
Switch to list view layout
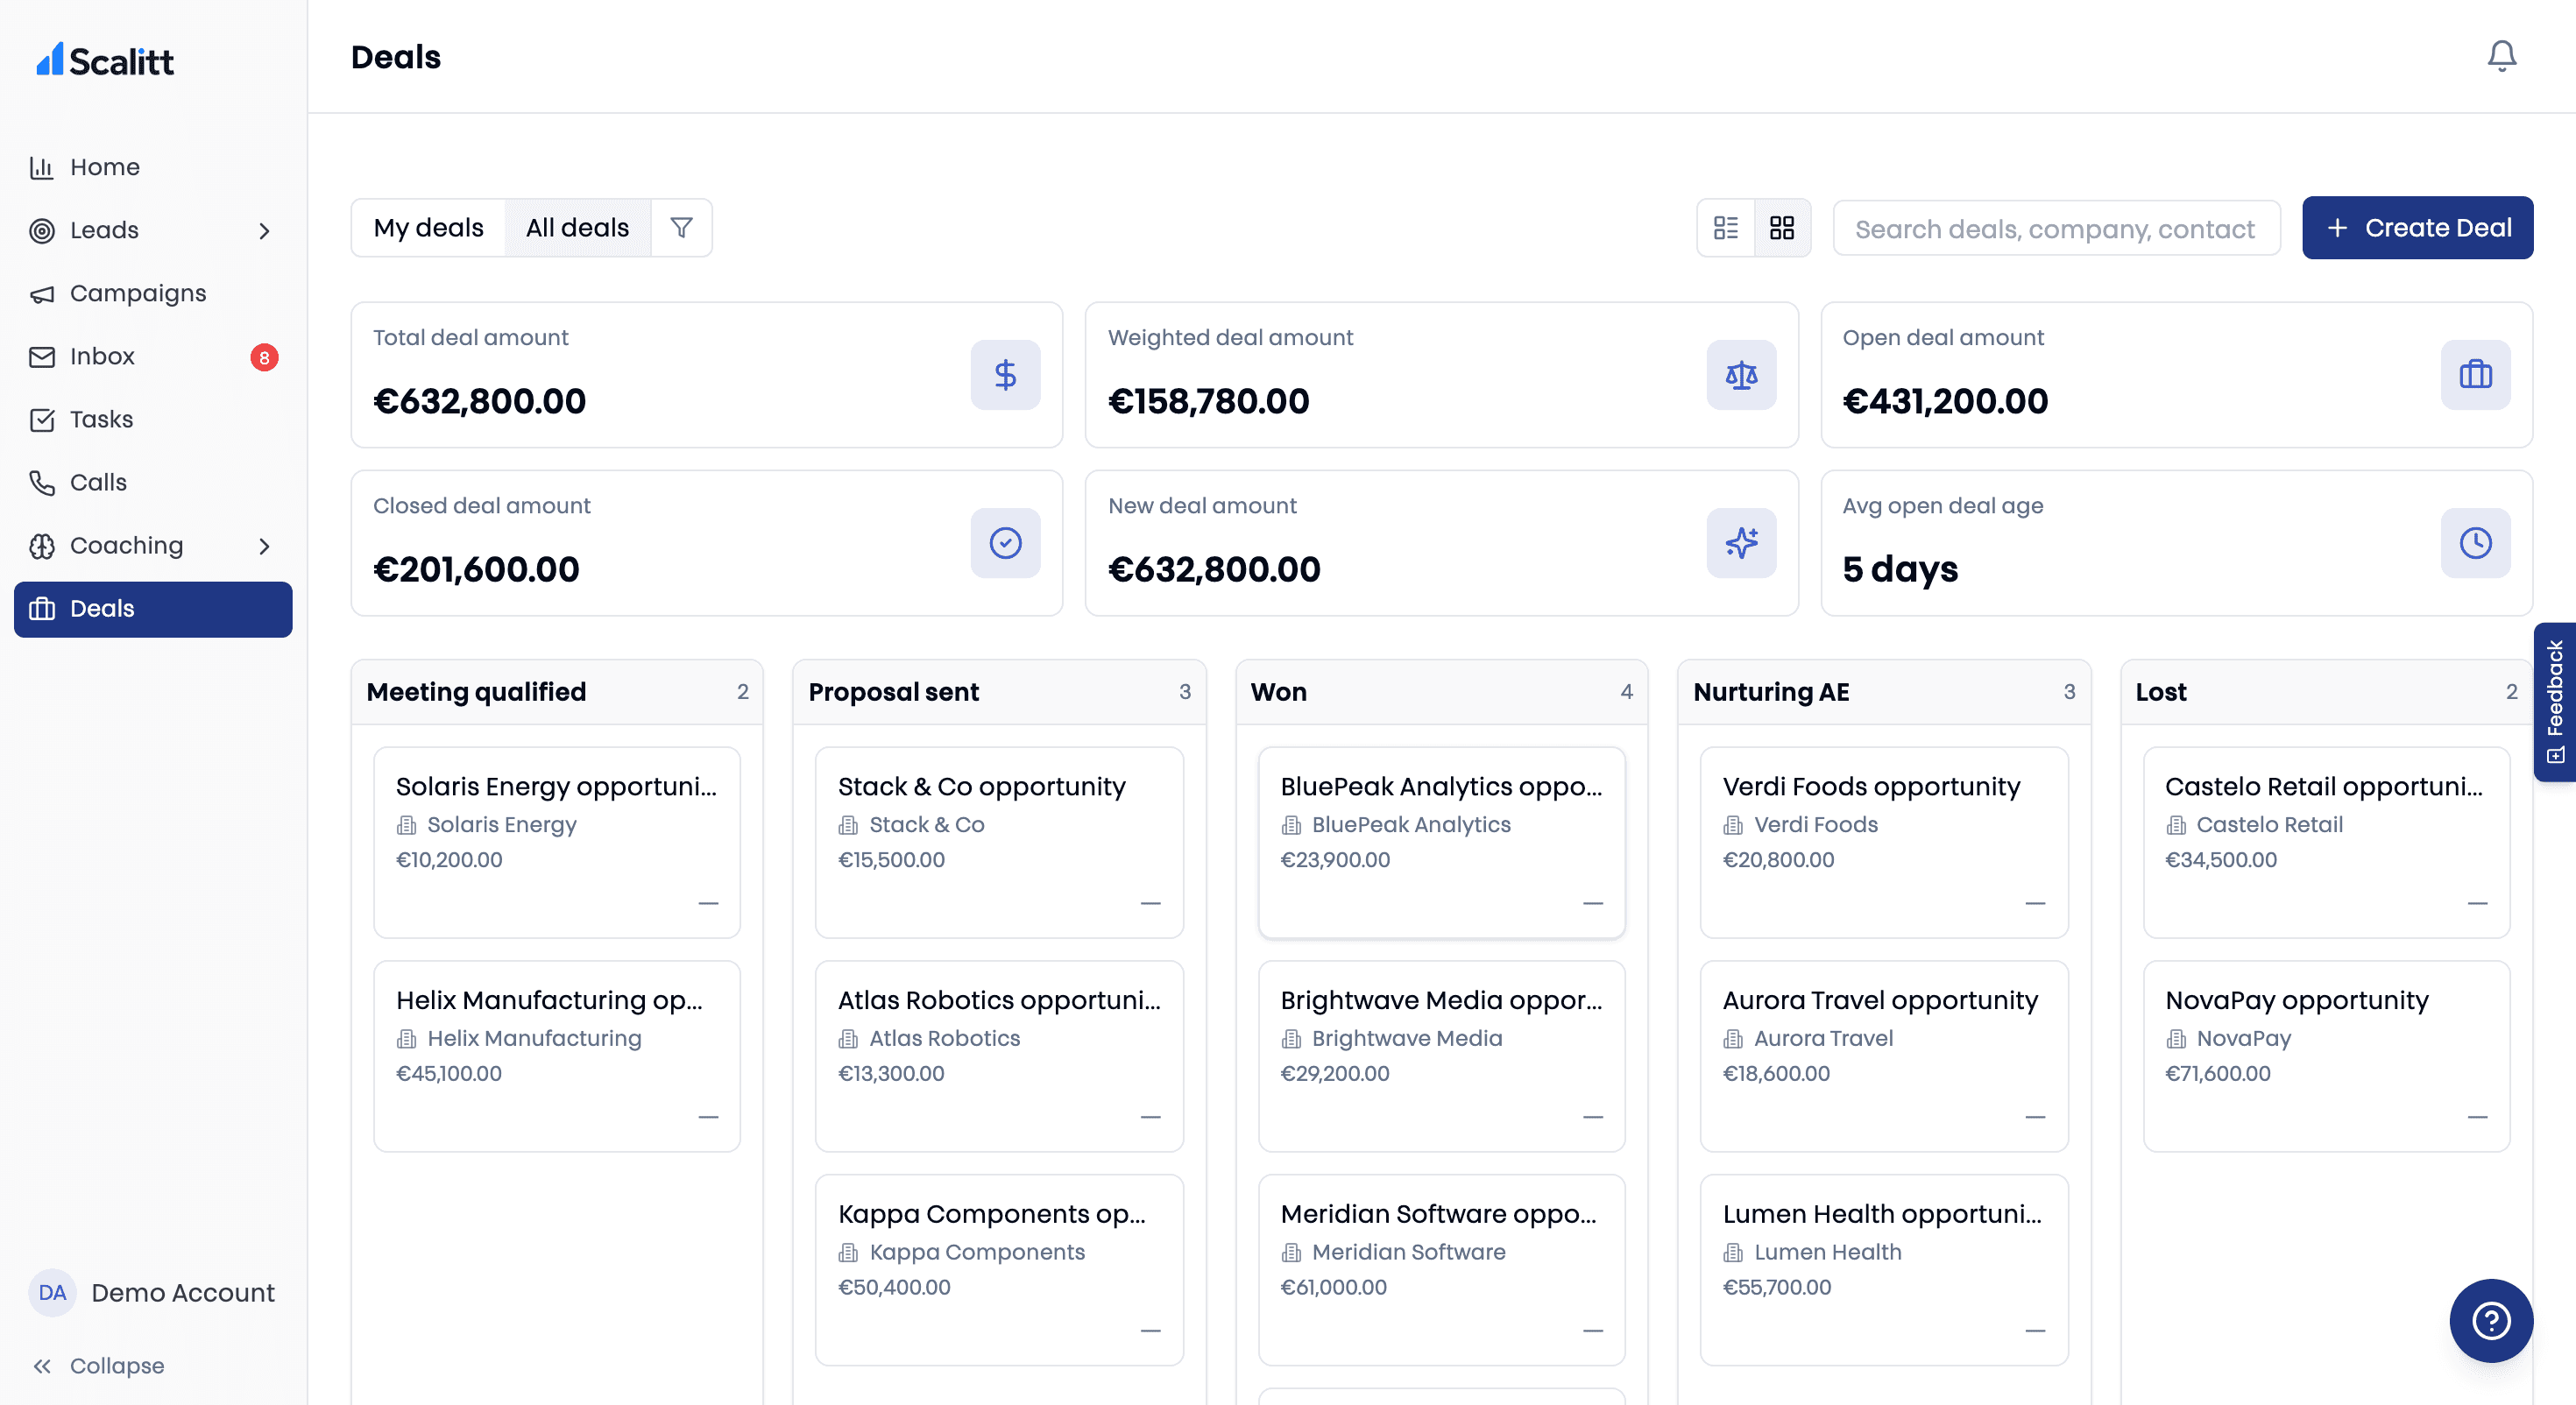pos(1726,228)
